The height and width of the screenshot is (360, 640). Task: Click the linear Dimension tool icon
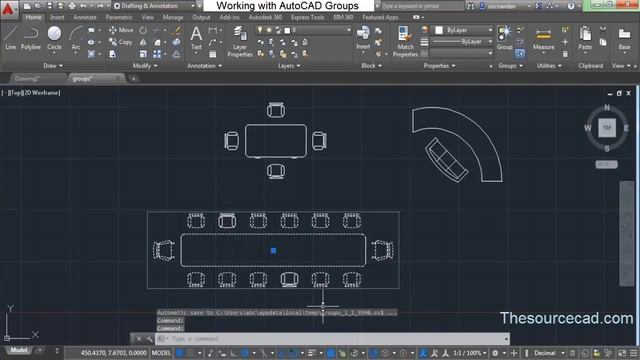pyautogui.click(x=213, y=30)
